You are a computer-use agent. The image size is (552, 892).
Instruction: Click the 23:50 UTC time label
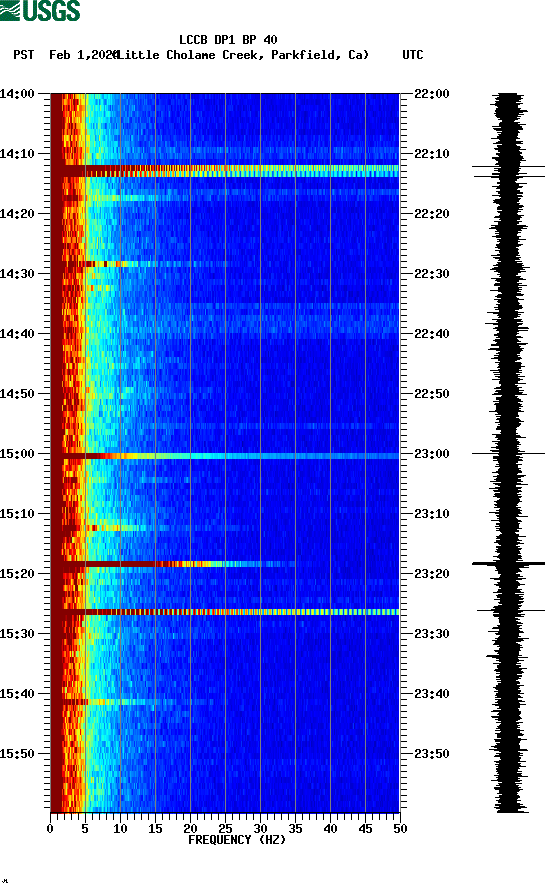pyautogui.click(x=432, y=754)
